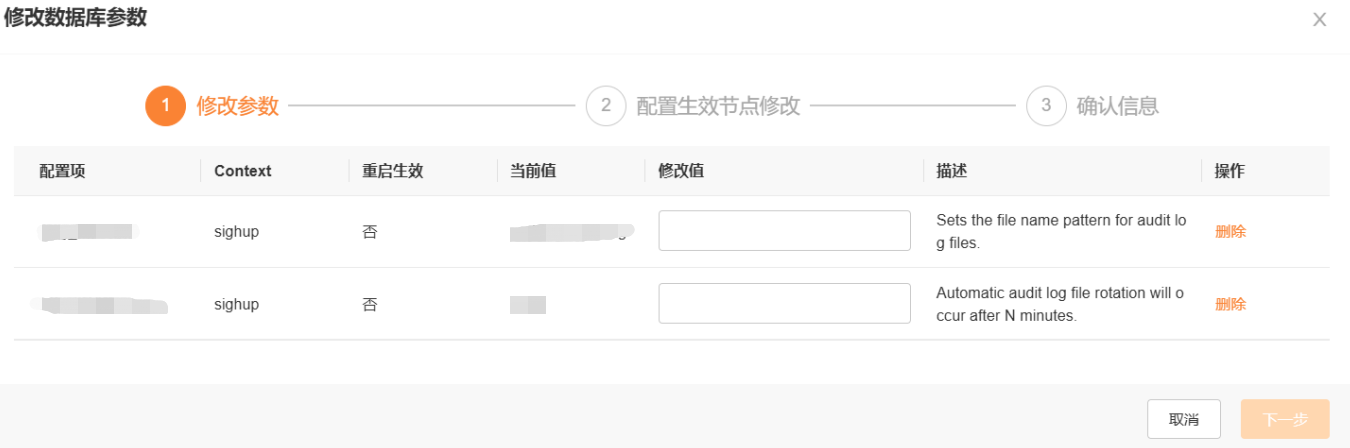Click the 操作 column header
The height and width of the screenshot is (448, 1350).
[1229, 171]
